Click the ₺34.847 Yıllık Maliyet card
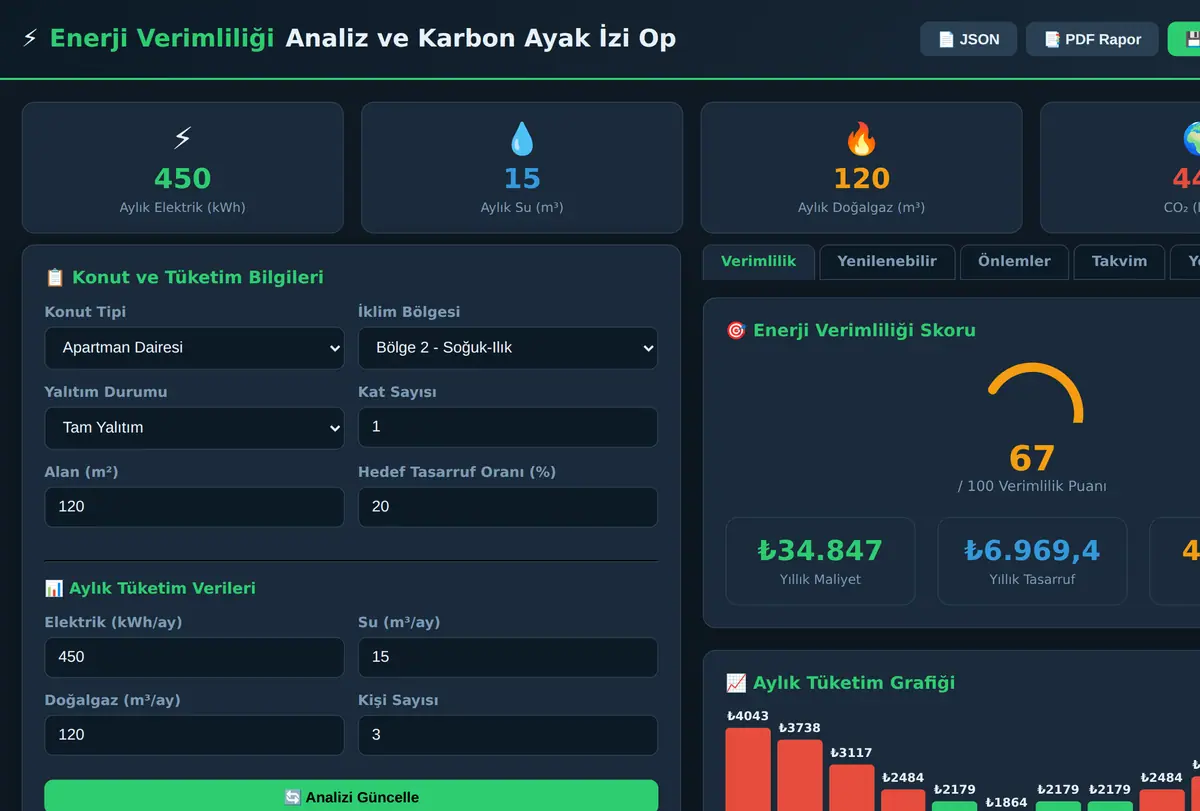This screenshot has height=811, width=1200. coord(820,561)
